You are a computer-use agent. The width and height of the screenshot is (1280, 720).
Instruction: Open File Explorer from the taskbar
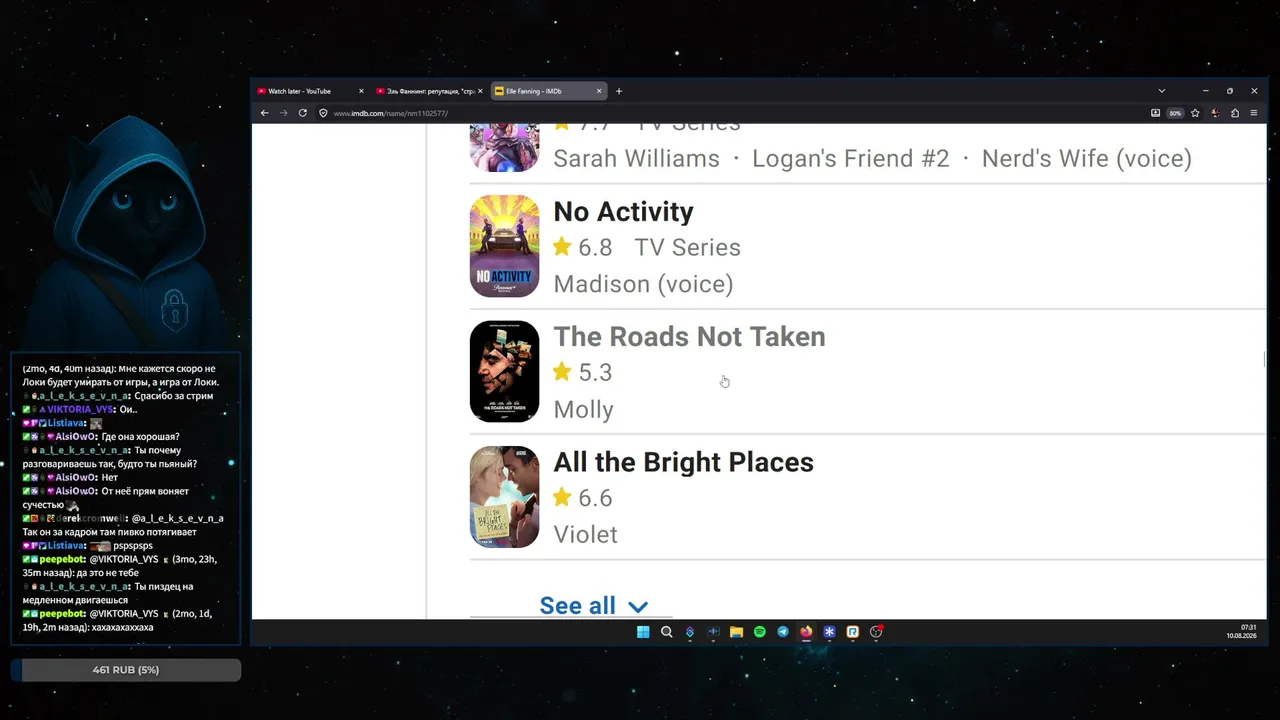tap(736, 632)
